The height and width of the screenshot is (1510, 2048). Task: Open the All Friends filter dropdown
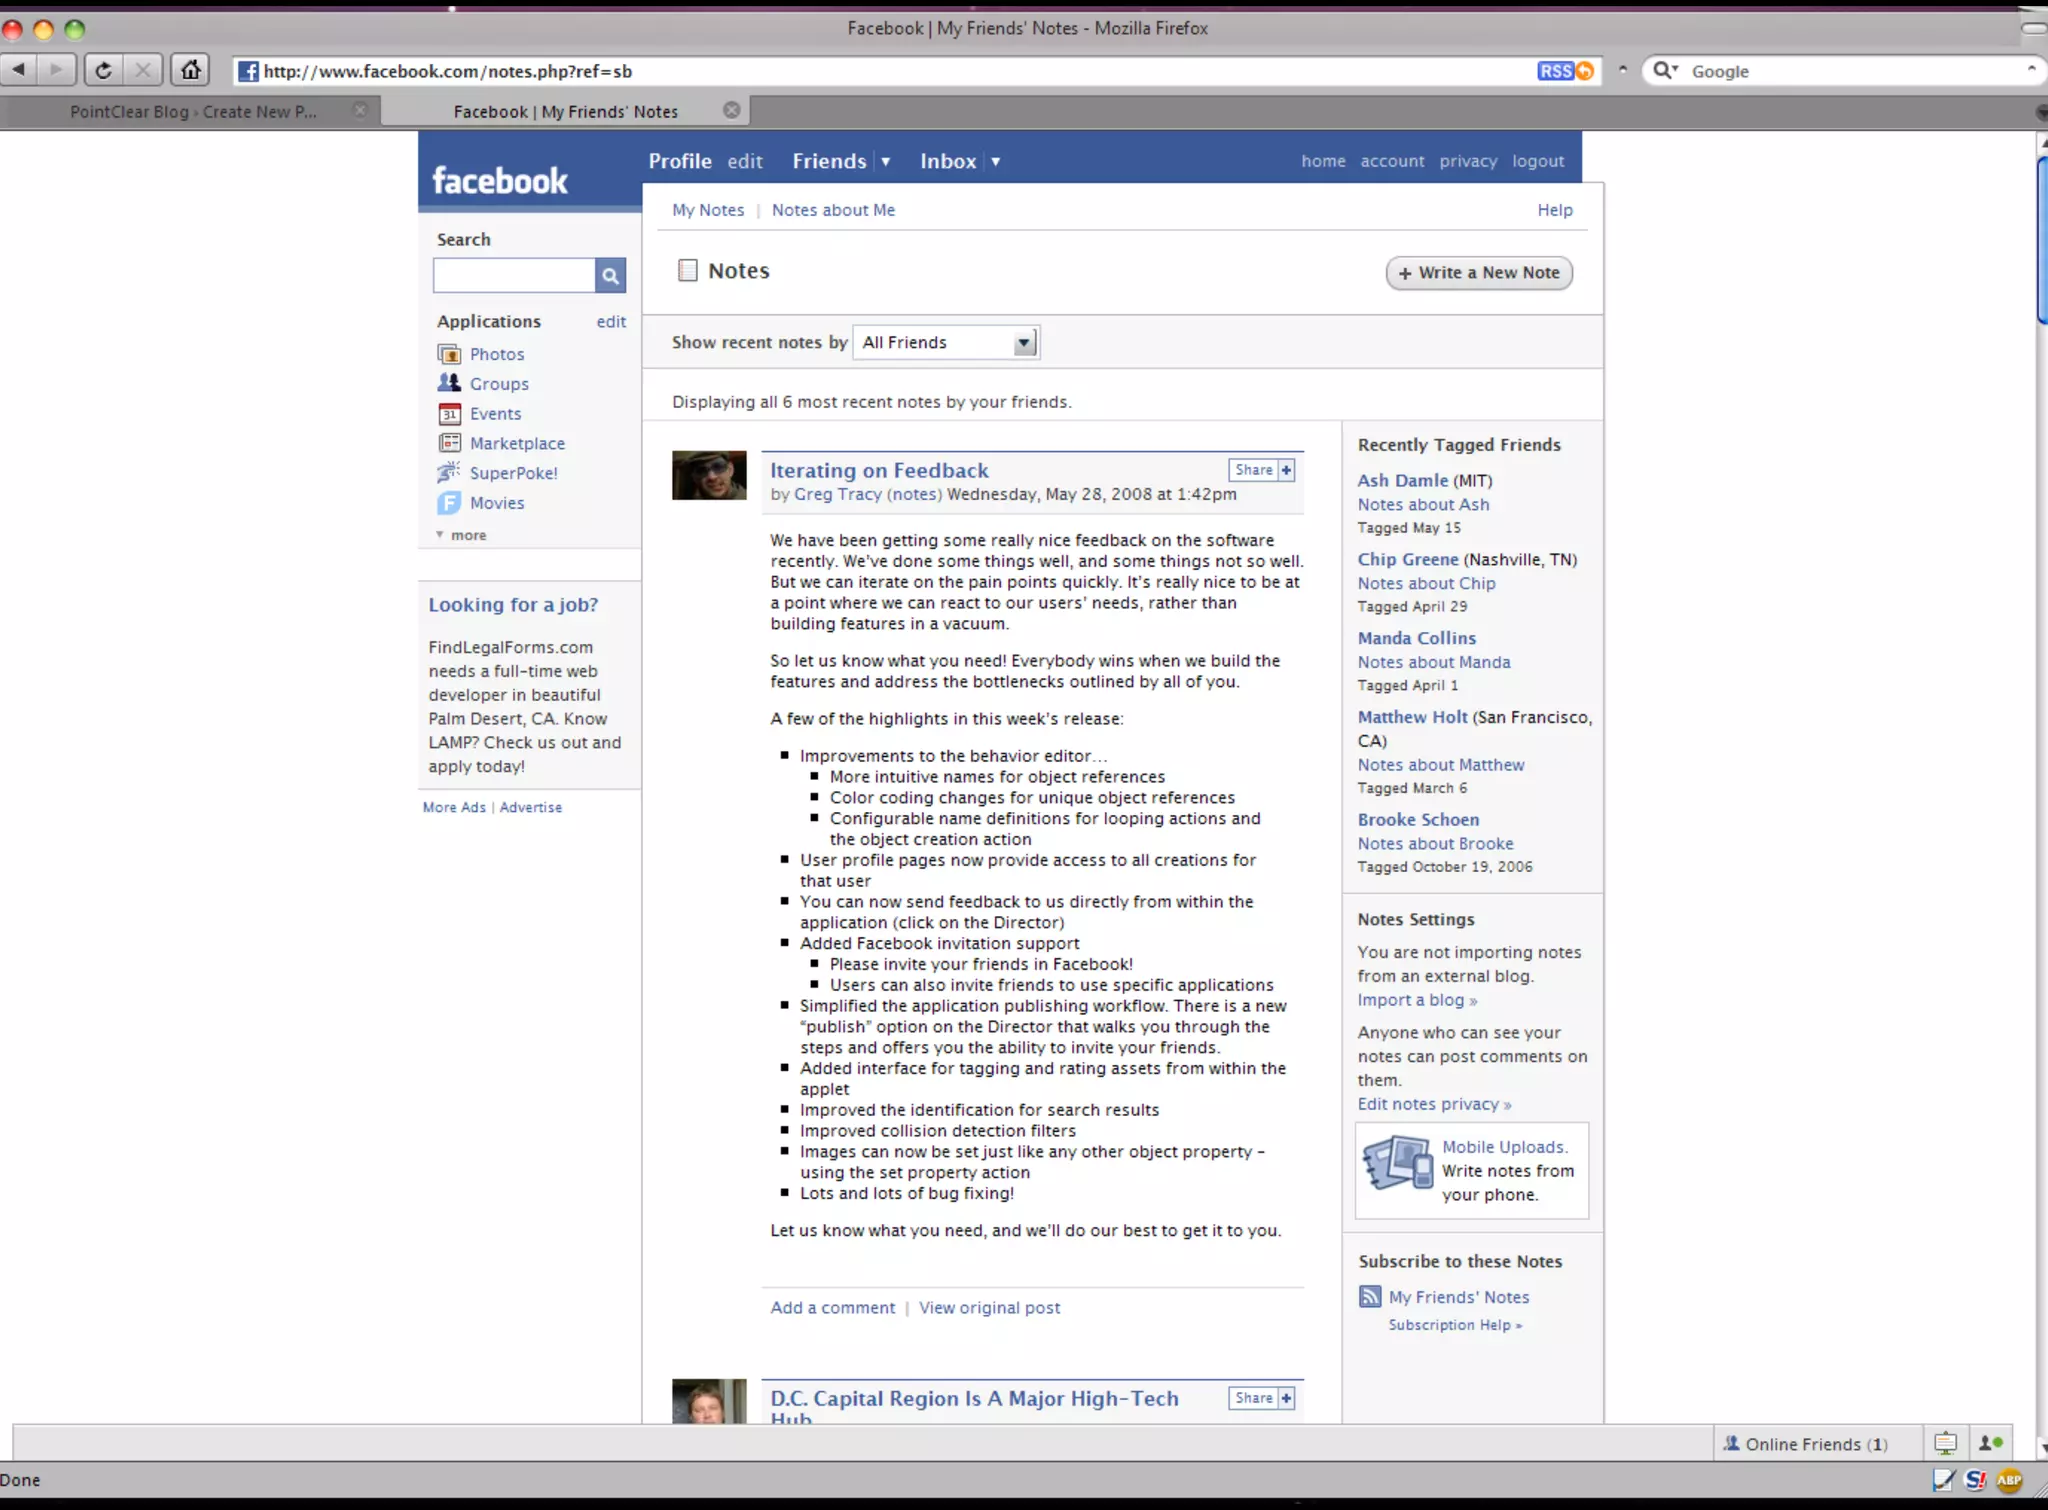pyautogui.click(x=946, y=343)
